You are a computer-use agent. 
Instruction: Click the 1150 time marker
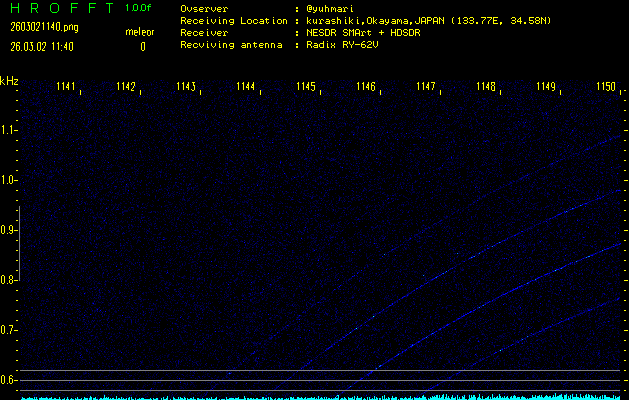pos(606,87)
